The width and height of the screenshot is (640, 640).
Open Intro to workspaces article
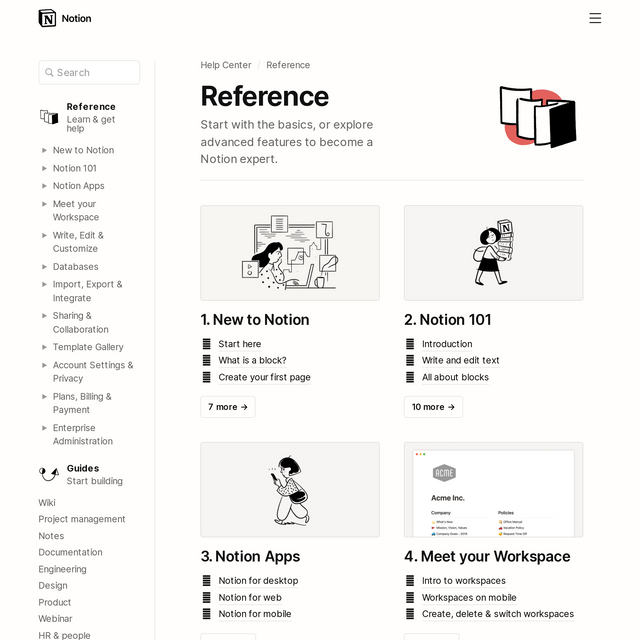pyautogui.click(x=464, y=580)
